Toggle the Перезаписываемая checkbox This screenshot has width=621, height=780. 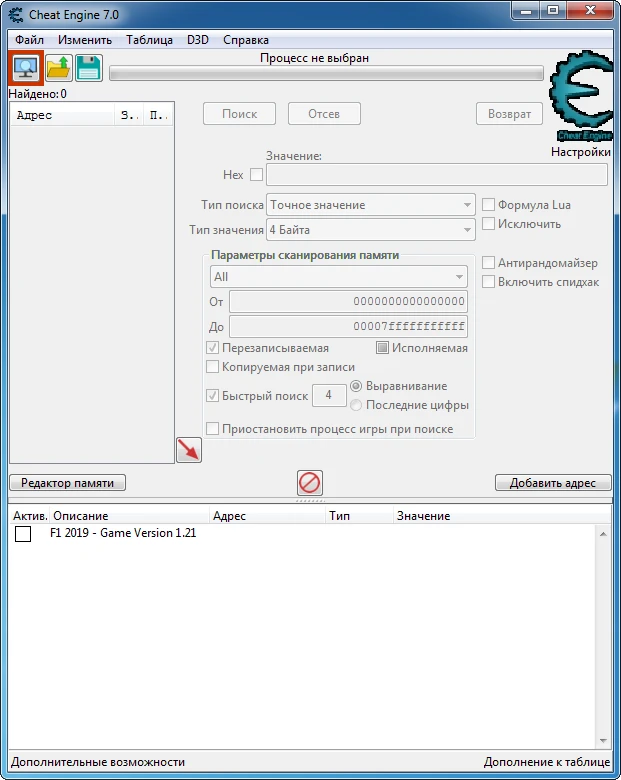pos(212,348)
